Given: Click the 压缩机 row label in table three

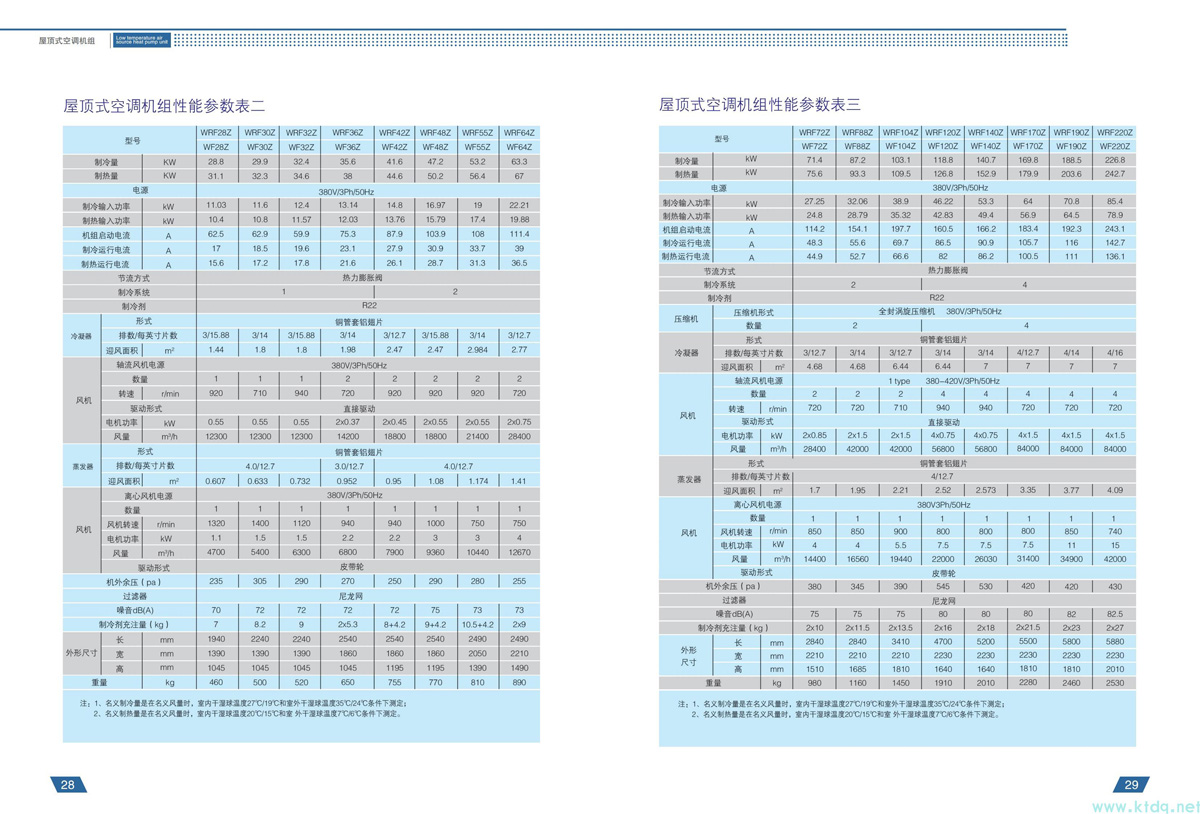Looking at the screenshot, I should (687, 319).
